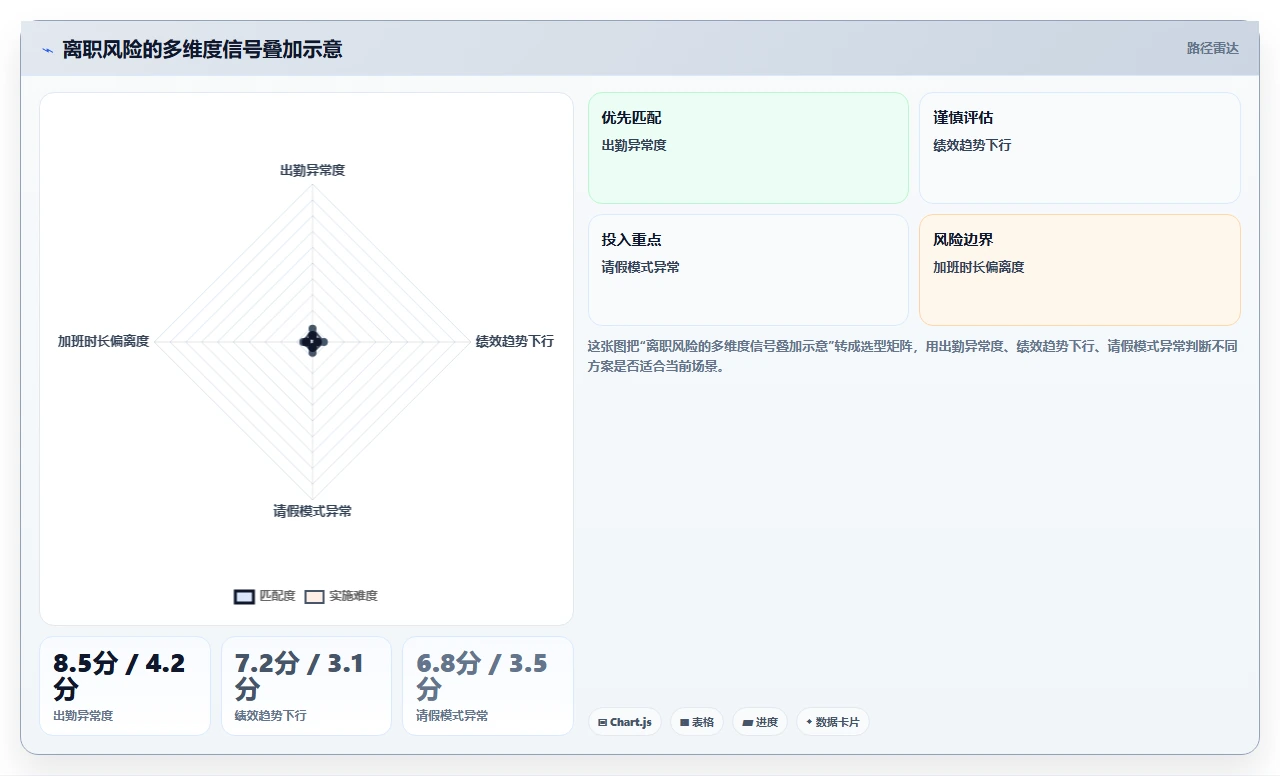The width and height of the screenshot is (1280, 776).
Task: Click the 绩效趋势下行 radar axis label
Action: [x=514, y=341]
